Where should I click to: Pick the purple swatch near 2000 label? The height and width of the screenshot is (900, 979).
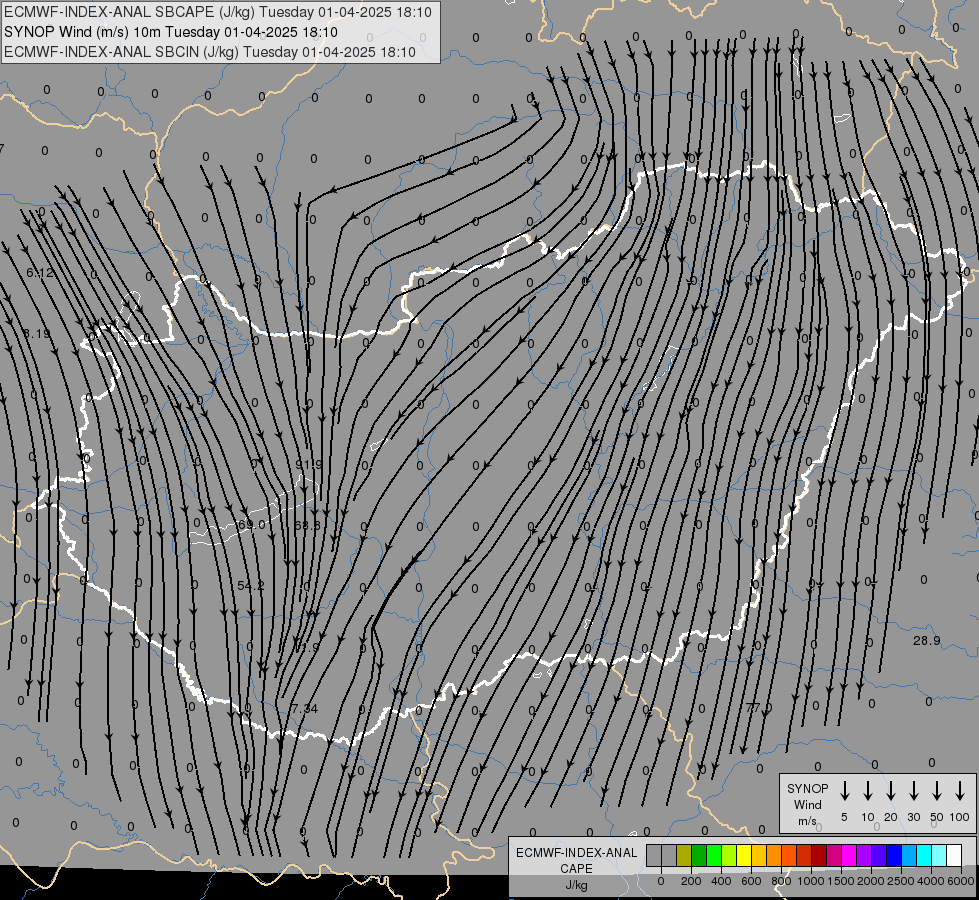(x=863, y=855)
